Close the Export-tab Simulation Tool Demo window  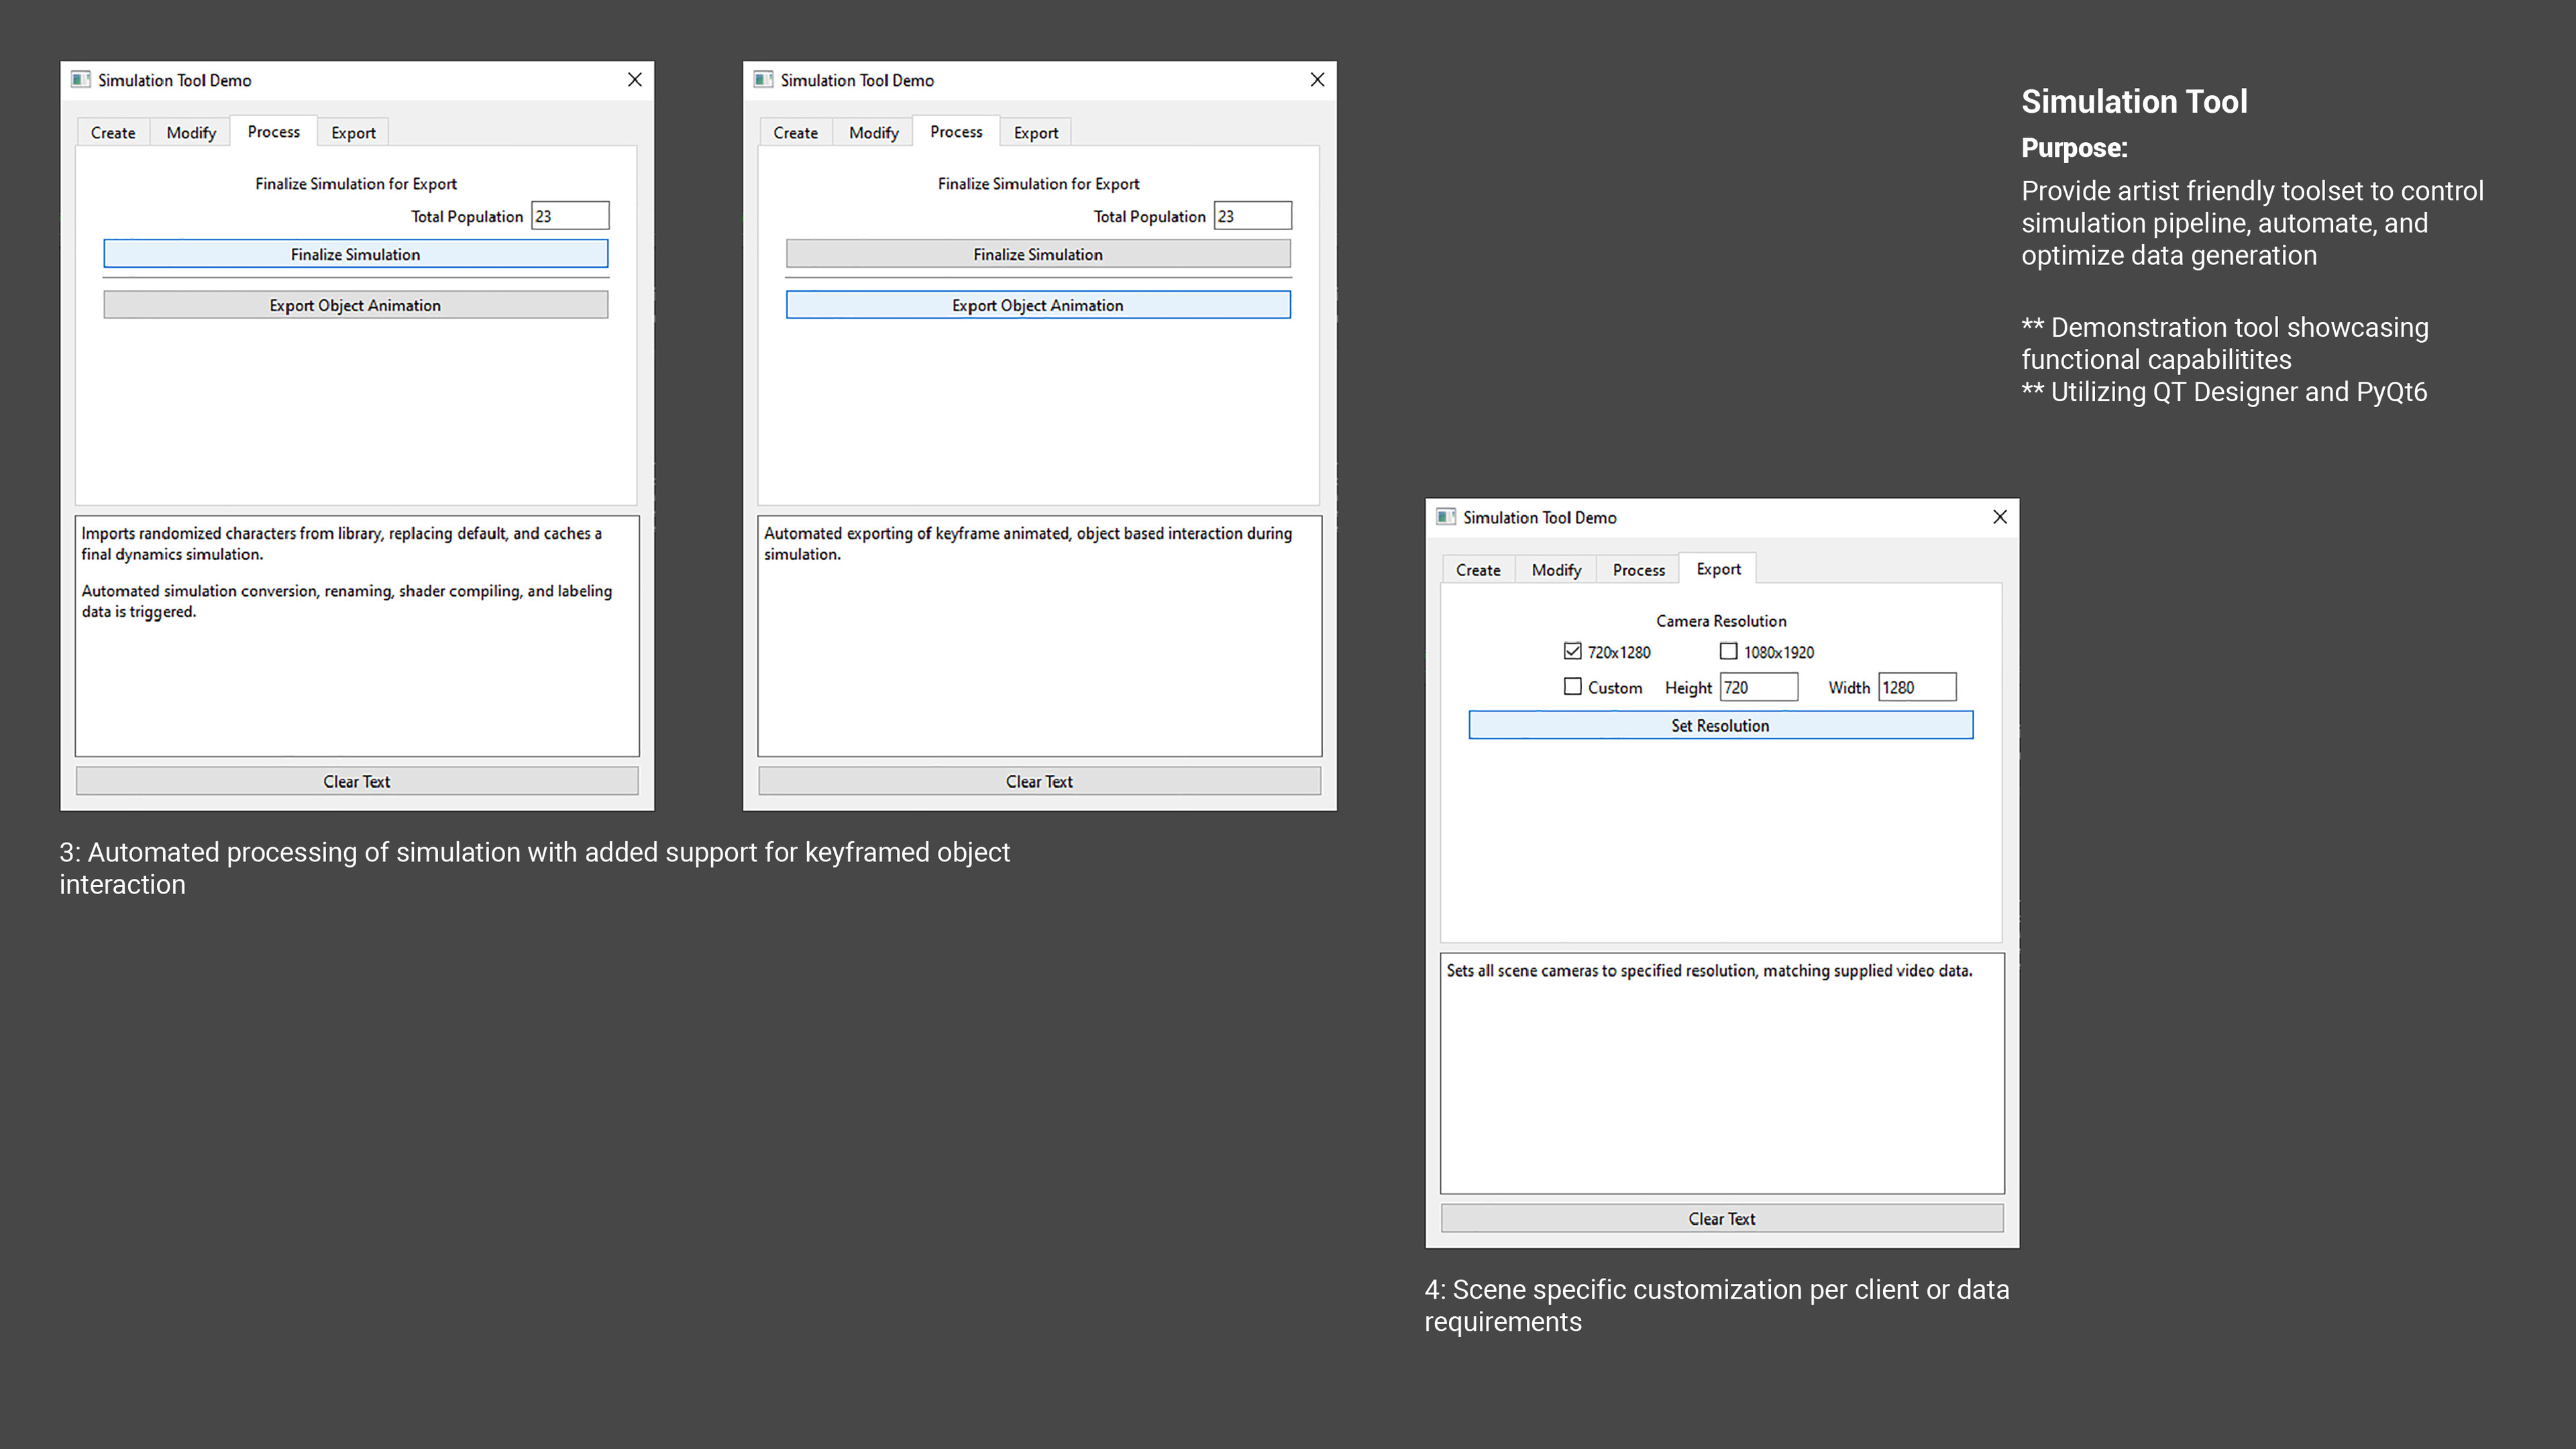point(1999,516)
